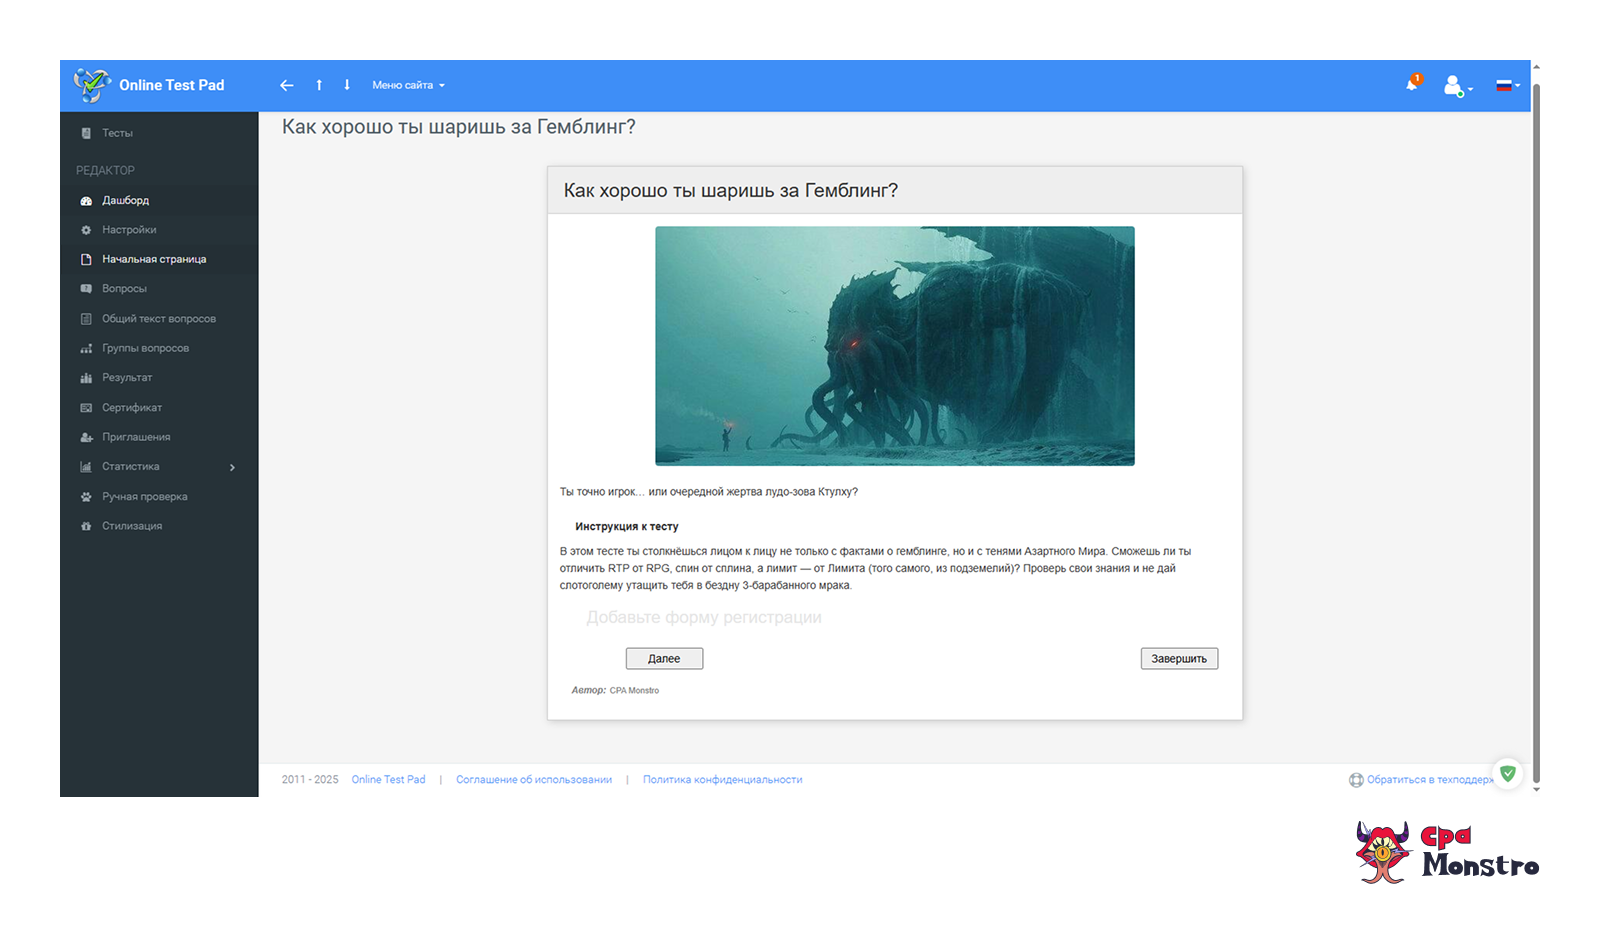Click the Вопросы icon in sidebar
This screenshot has width=1600, height=945.
pos(86,289)
